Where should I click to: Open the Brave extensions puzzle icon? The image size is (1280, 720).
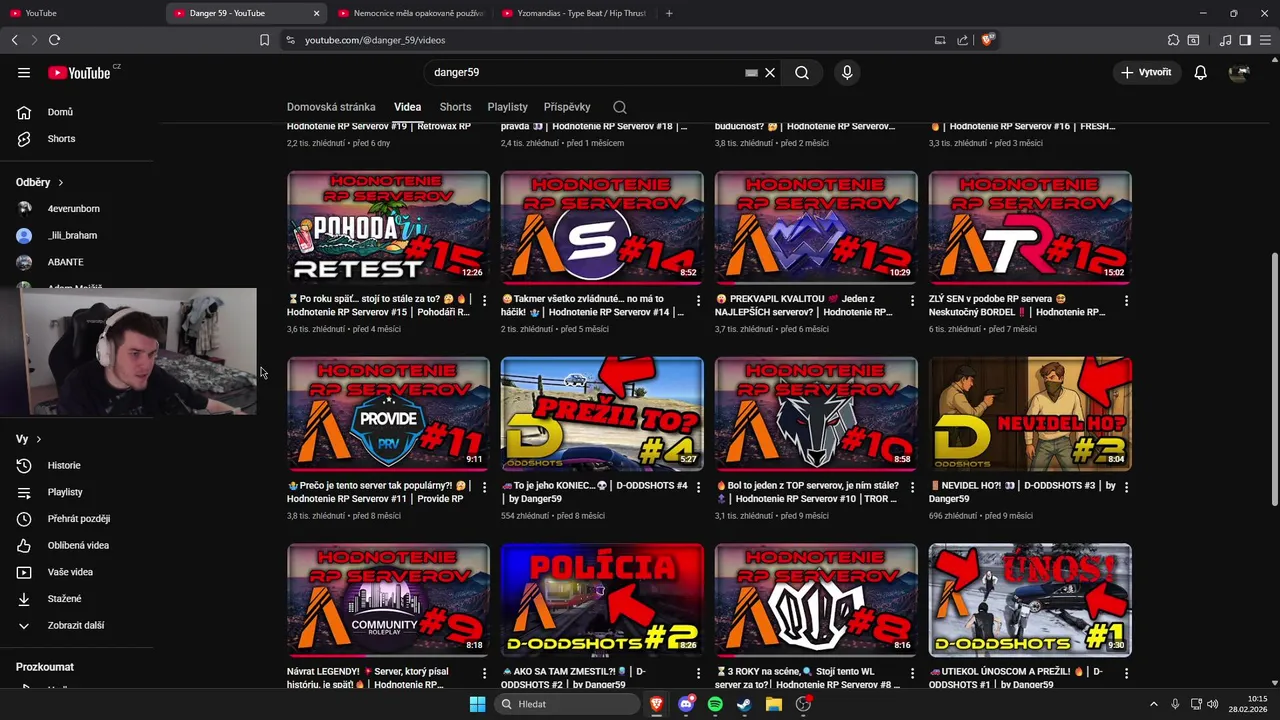pyautogui.click(x=1173, y=40)
